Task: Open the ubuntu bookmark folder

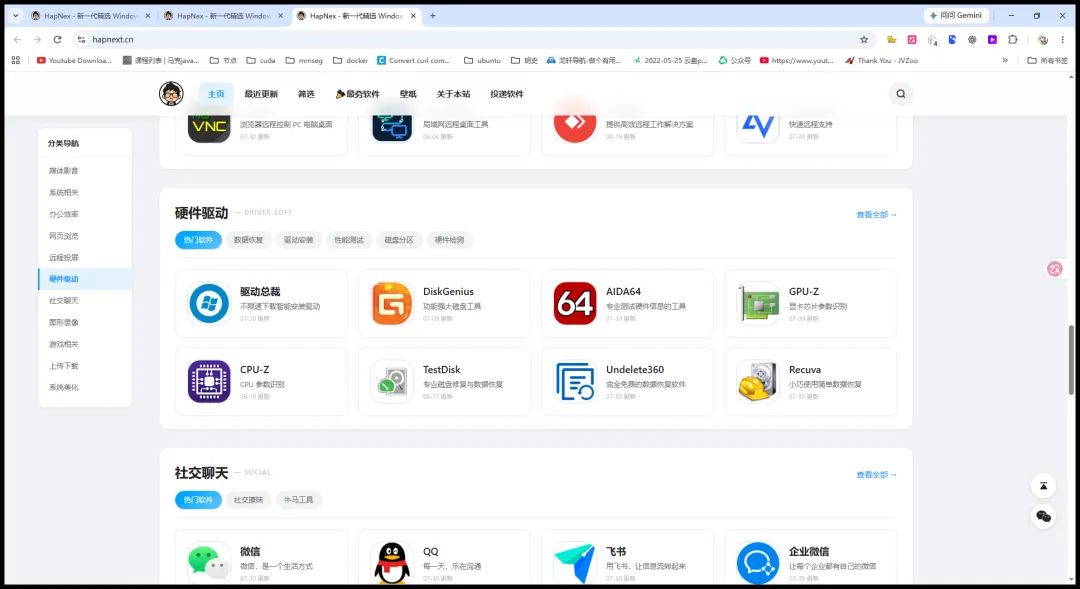Action: [x=482, y=60]
